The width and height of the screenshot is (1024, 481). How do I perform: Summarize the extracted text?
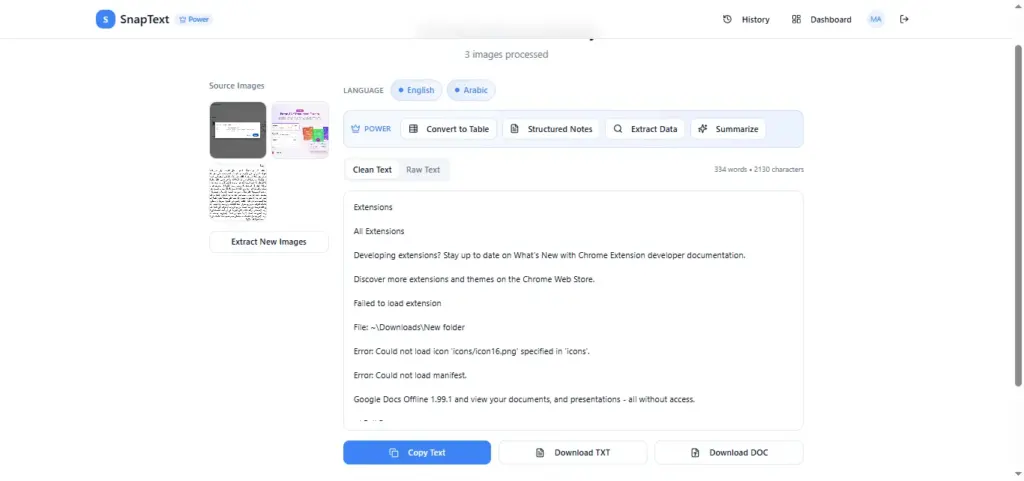point(728,129)
